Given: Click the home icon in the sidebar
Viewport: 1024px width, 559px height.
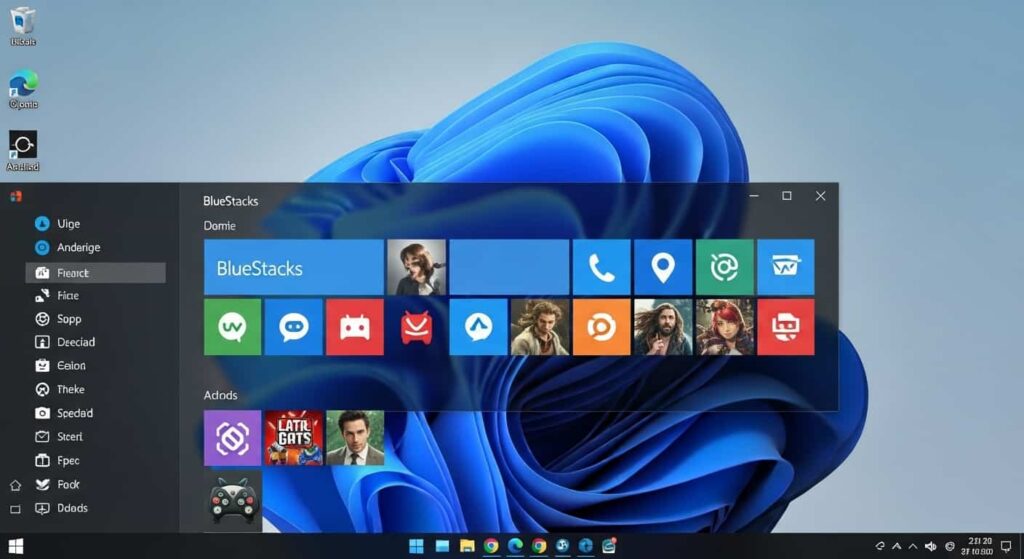Looking at the screenshot, I should tap(16, 485).
